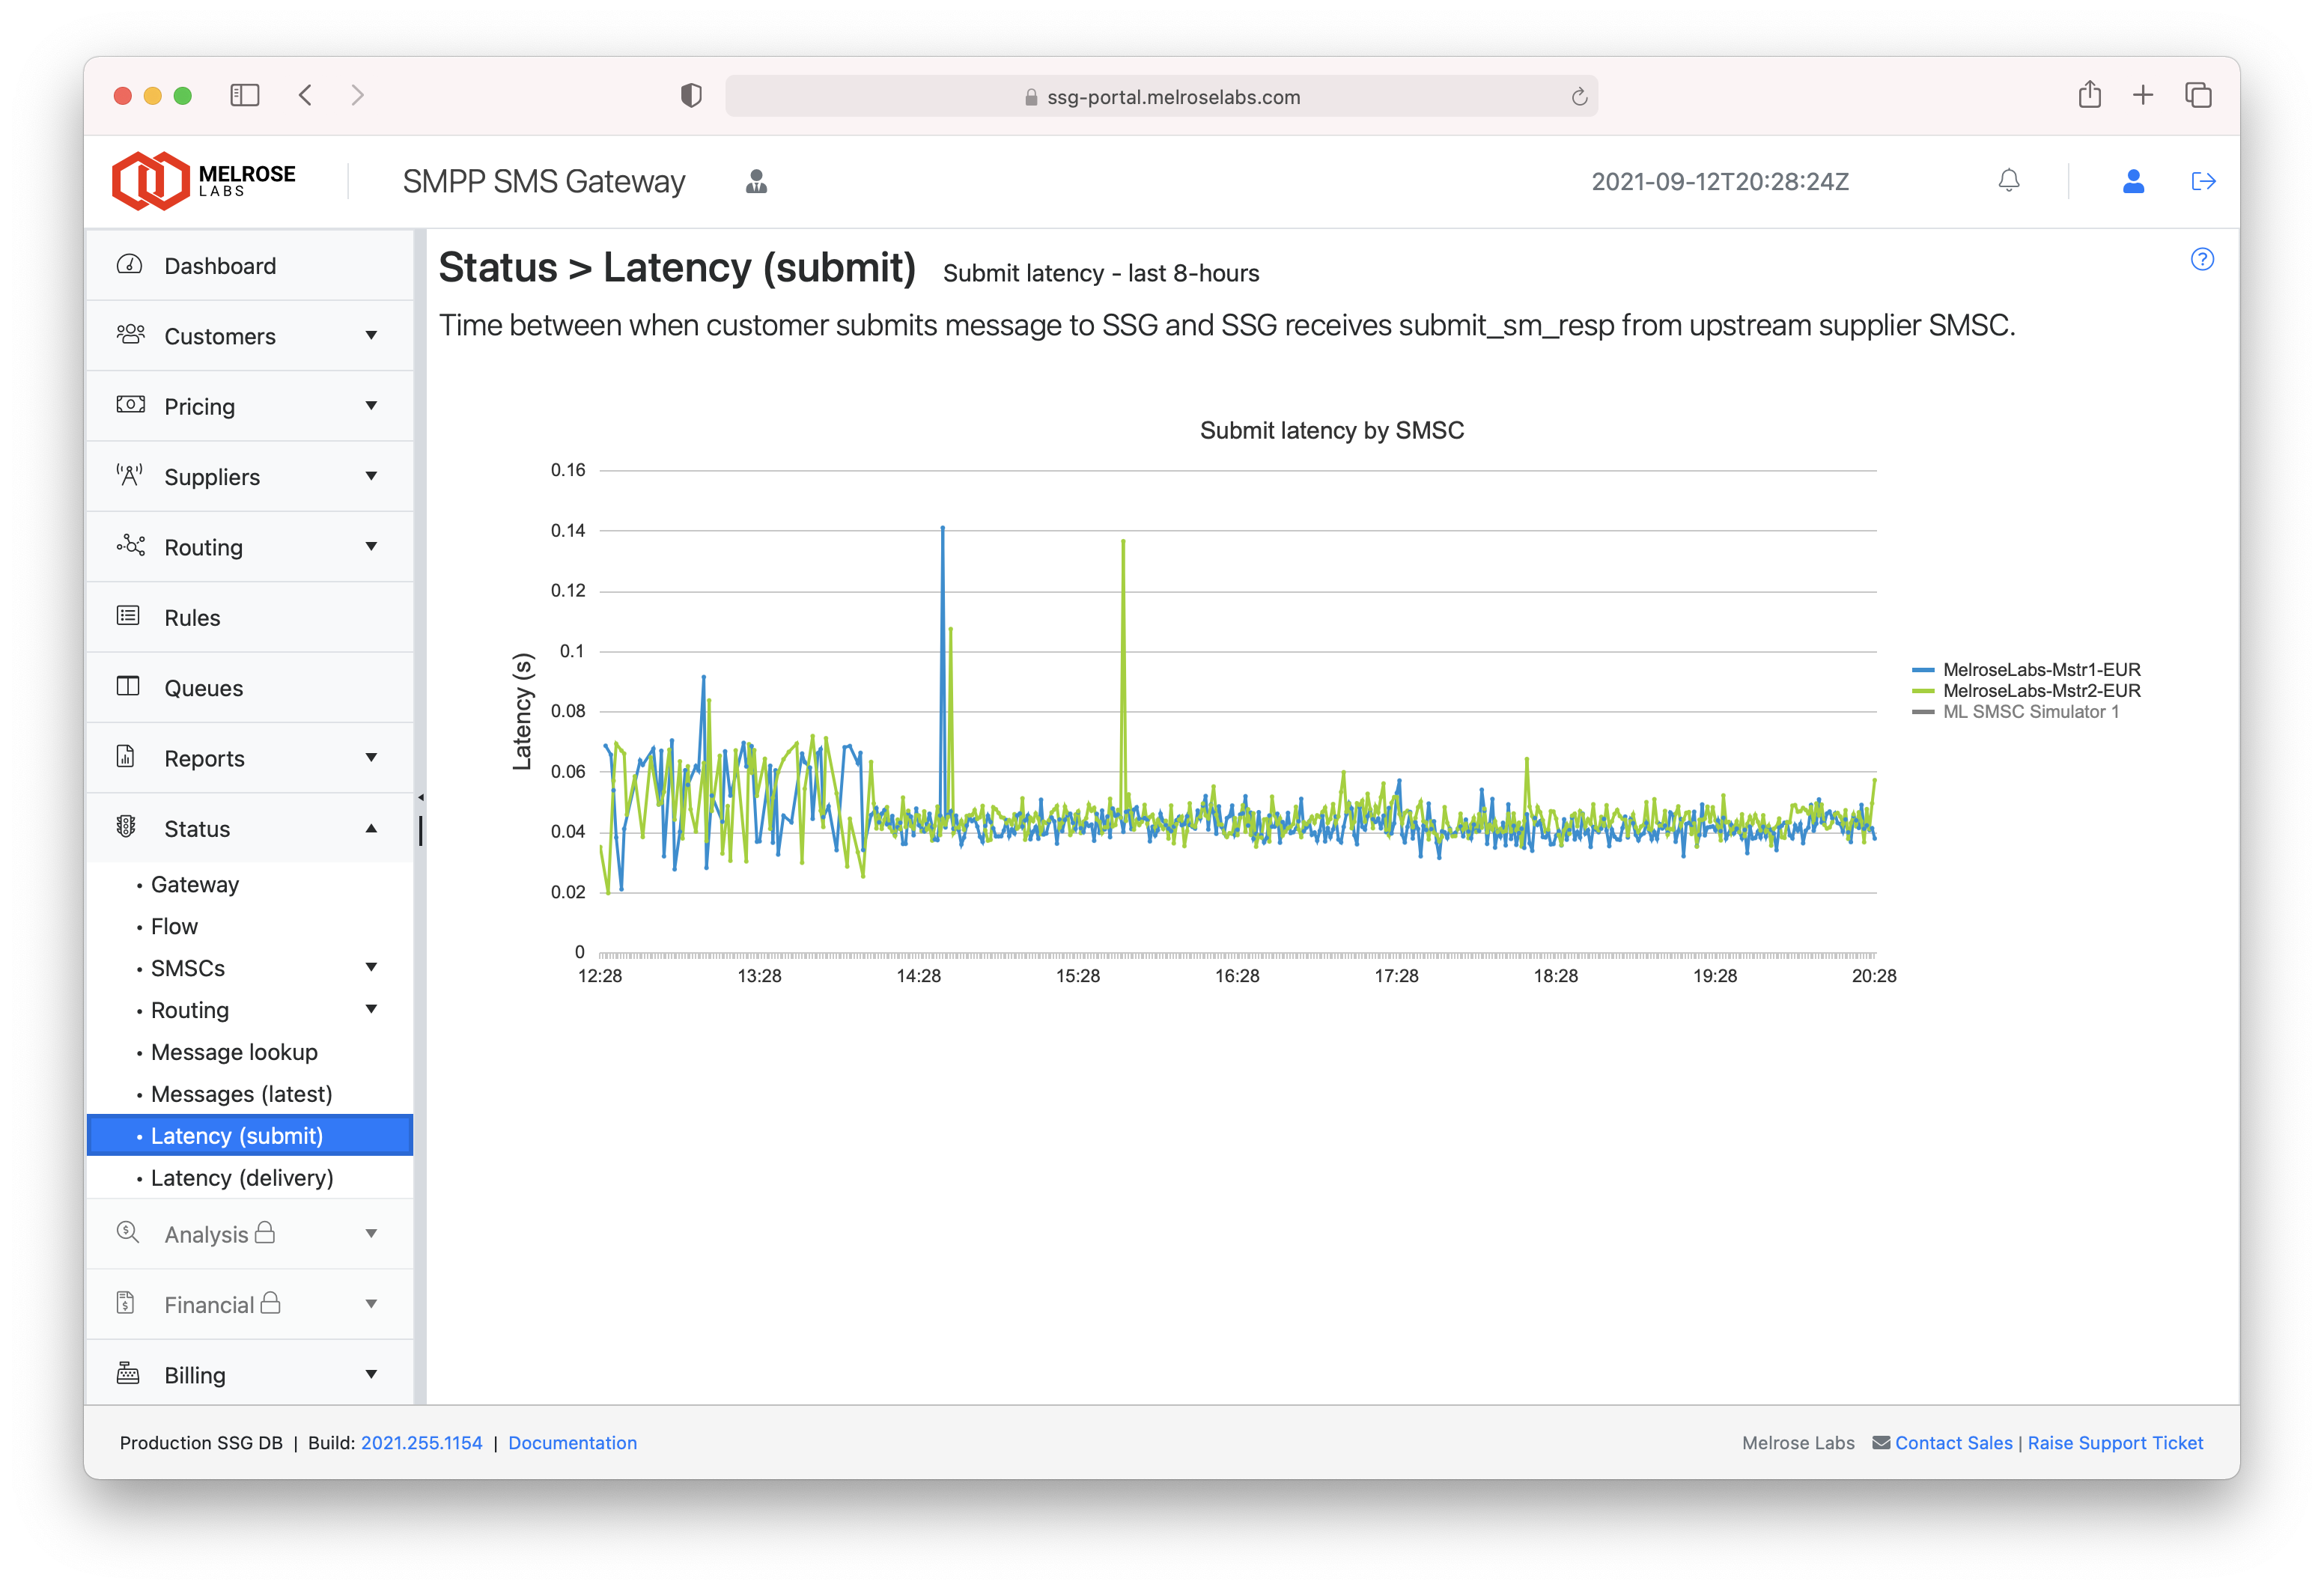The width and height of the screenshot is (2324, 1590).
Task: Open the help question mark icon
Action: pyautogui.click(x=2201, y=260)
